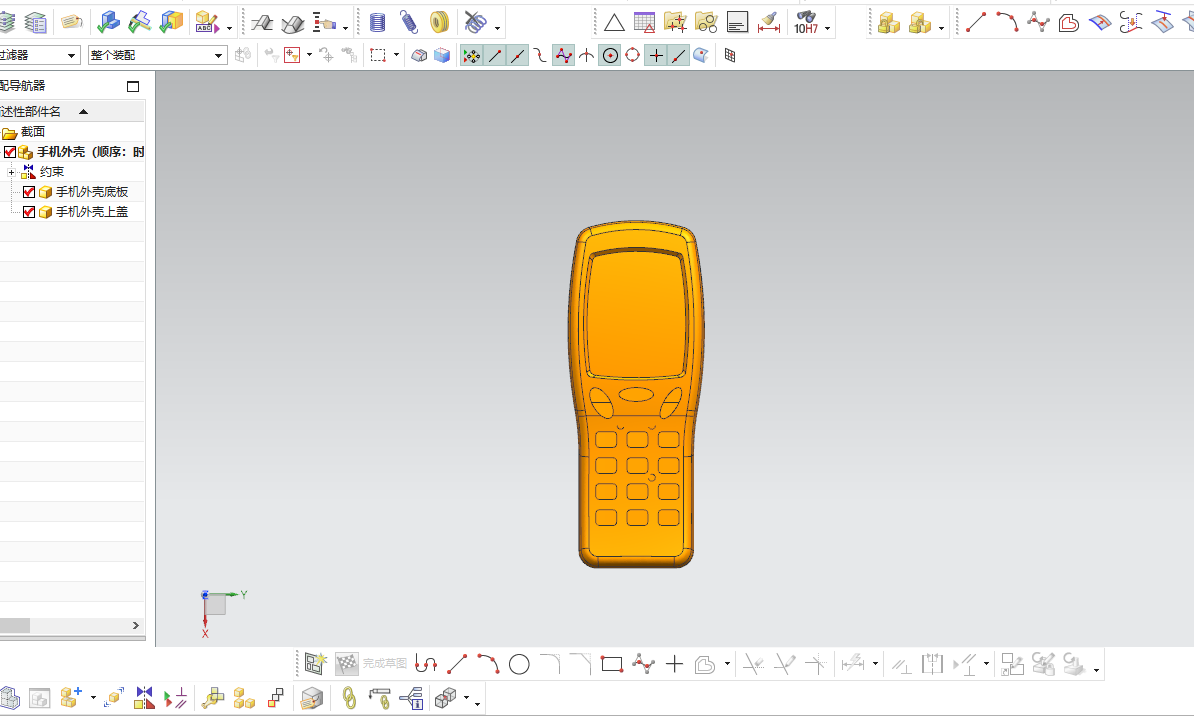Select the rectangle sketch tool

tap(611, 665)
